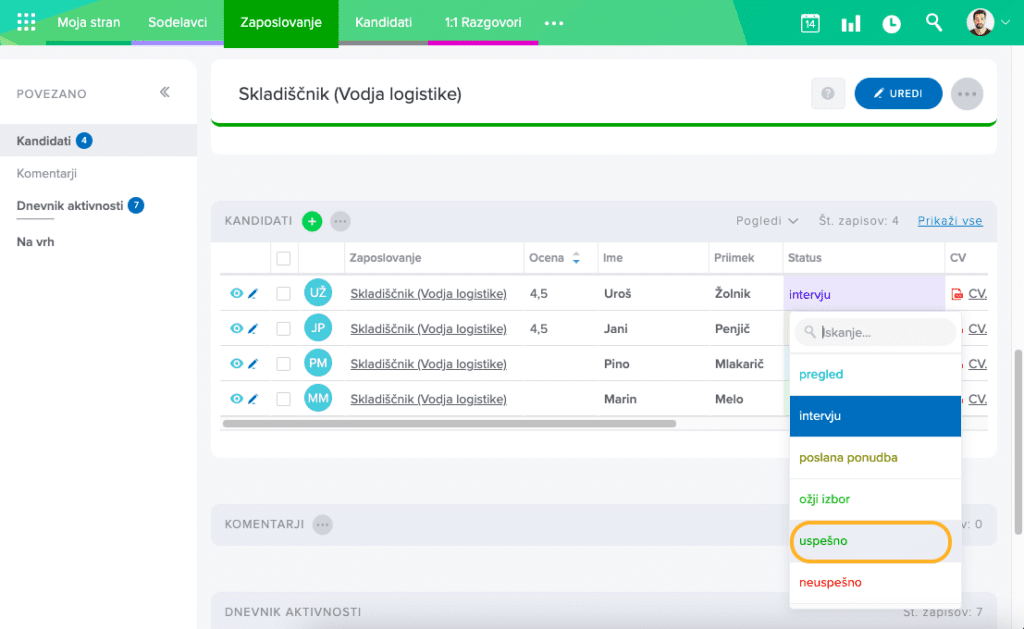Image resolution: width=1024 pixels, height=629 pixels.
Task: Check the checkbox for Marin Melo row
Action: (284, 399)
